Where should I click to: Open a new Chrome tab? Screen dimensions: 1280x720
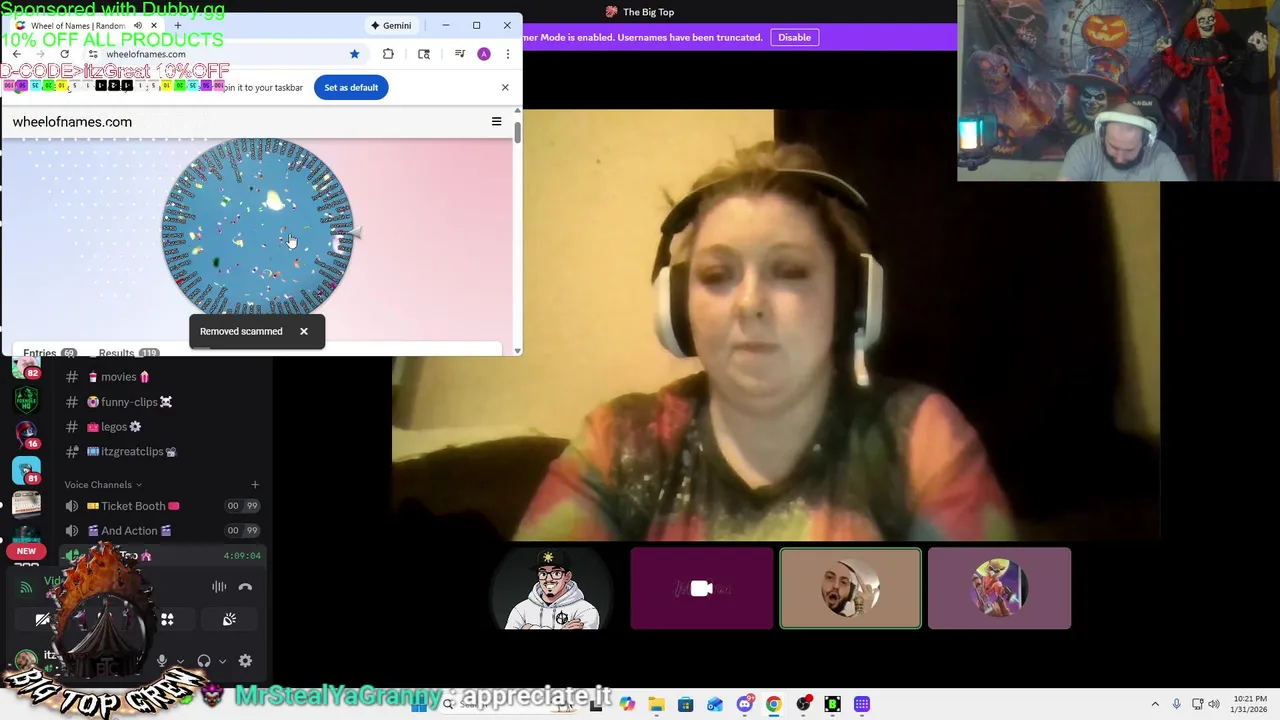point(177,25)
